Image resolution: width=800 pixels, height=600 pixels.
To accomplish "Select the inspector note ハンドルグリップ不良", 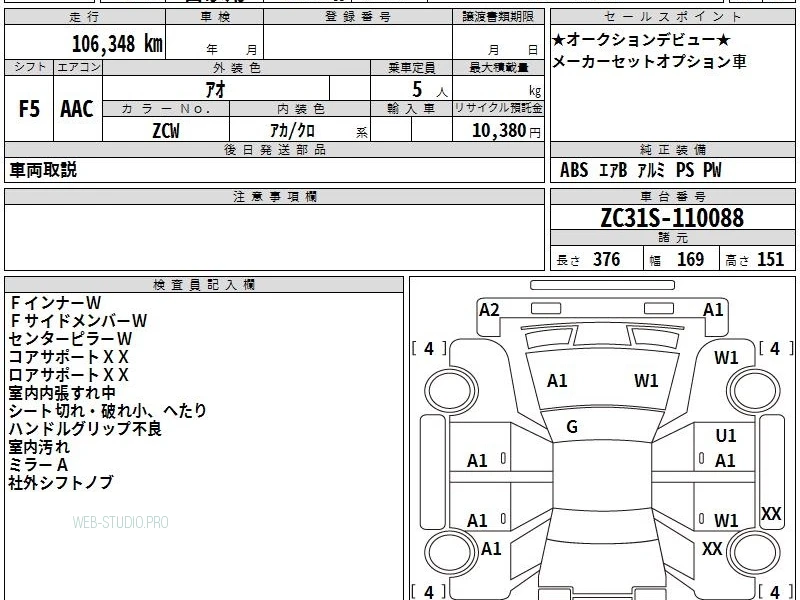I will 85,429.
